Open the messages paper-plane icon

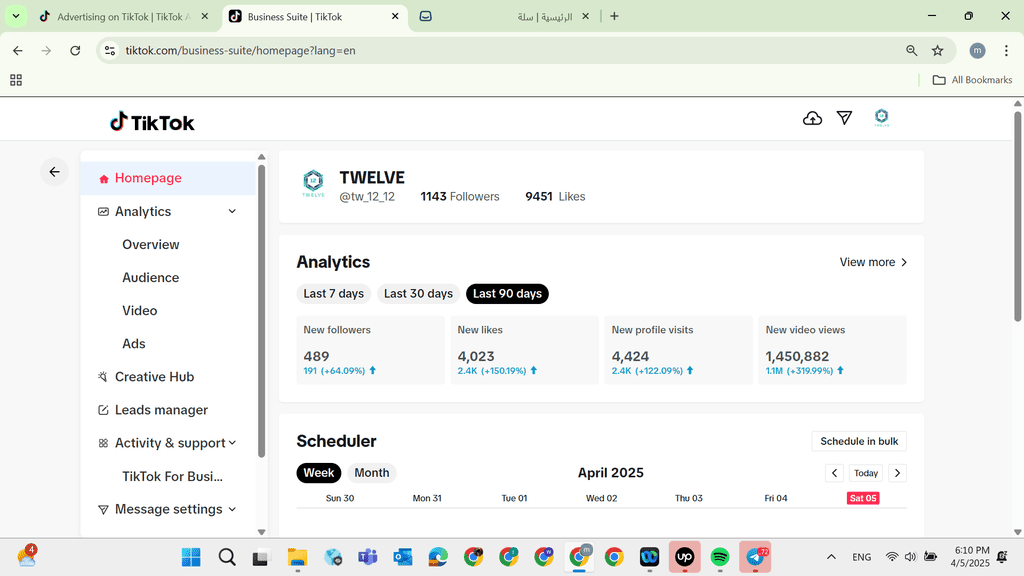(844, 118)
